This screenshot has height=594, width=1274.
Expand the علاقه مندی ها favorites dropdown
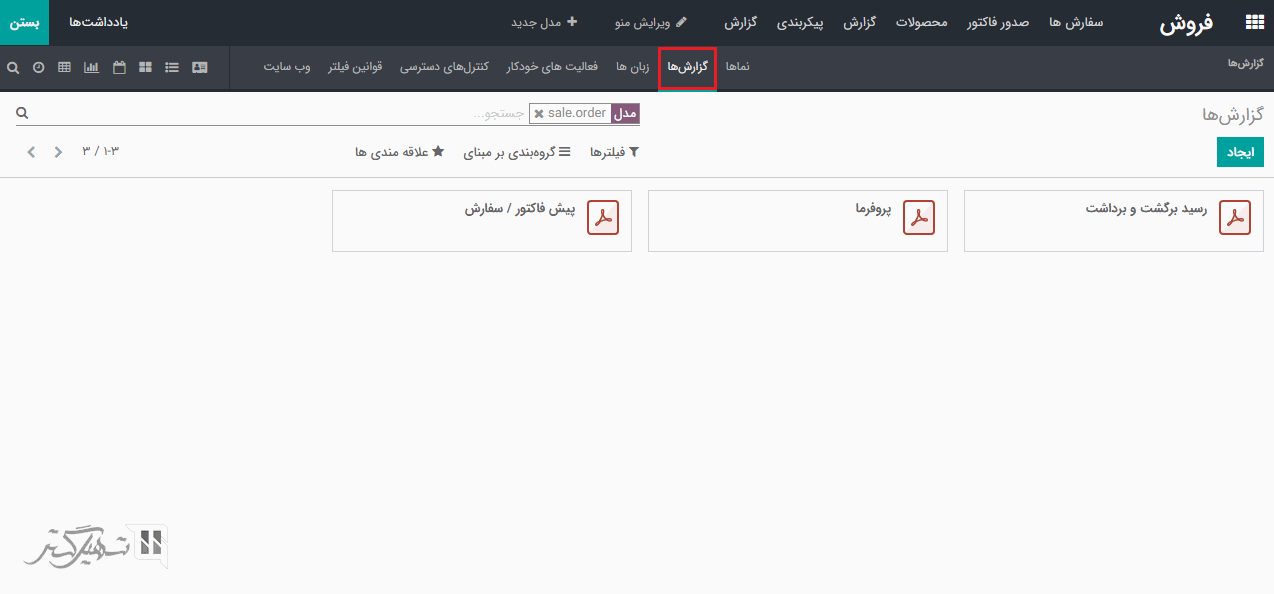tap(400, 152)
